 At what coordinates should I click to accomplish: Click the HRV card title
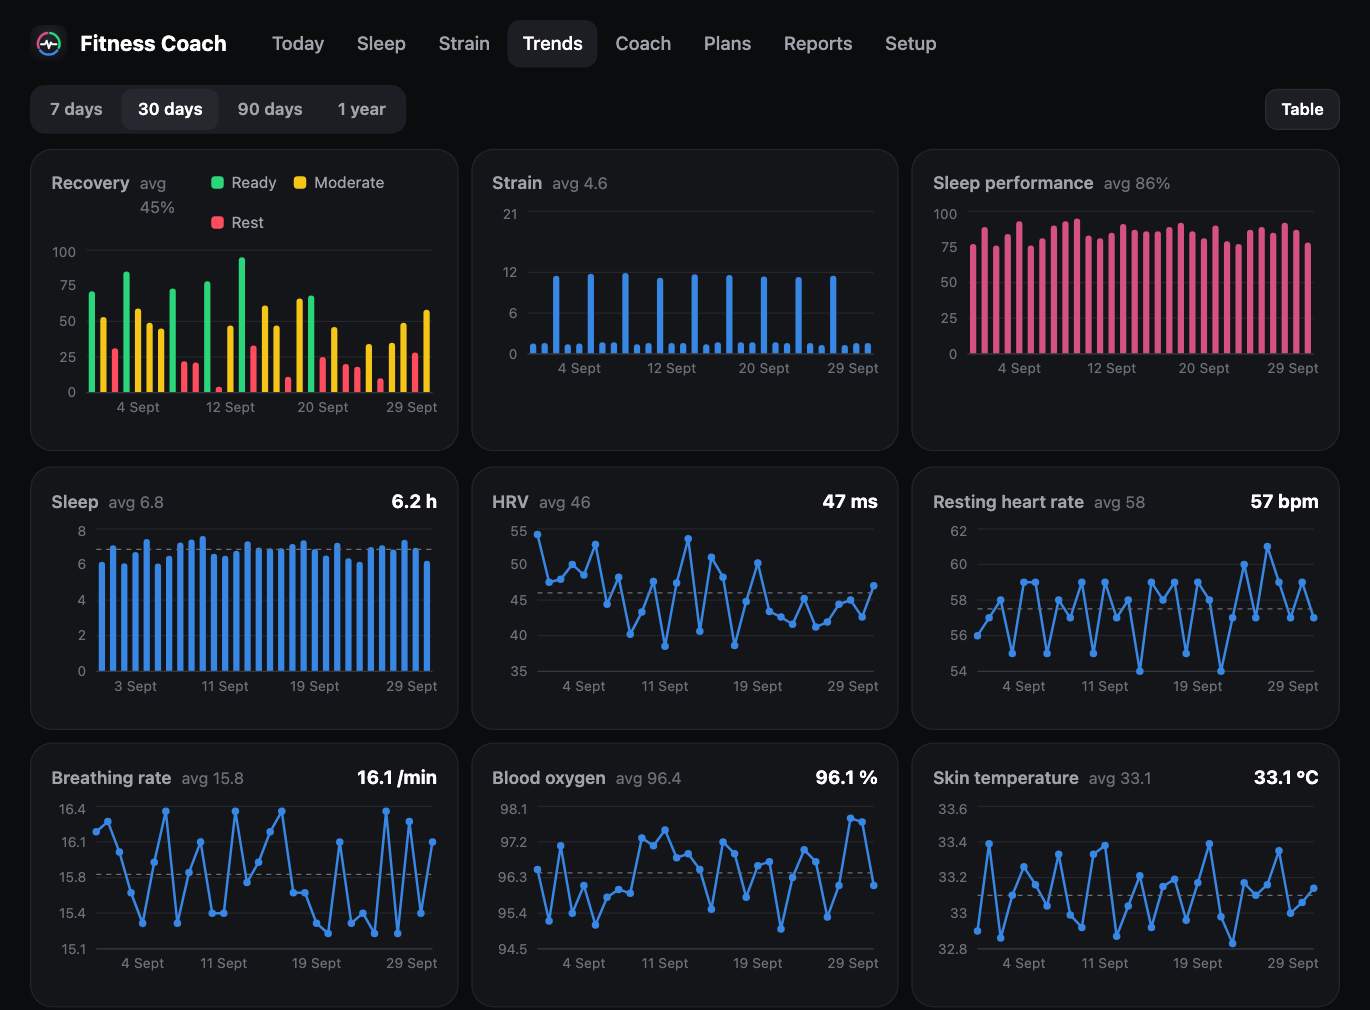[x=510, y=502]
